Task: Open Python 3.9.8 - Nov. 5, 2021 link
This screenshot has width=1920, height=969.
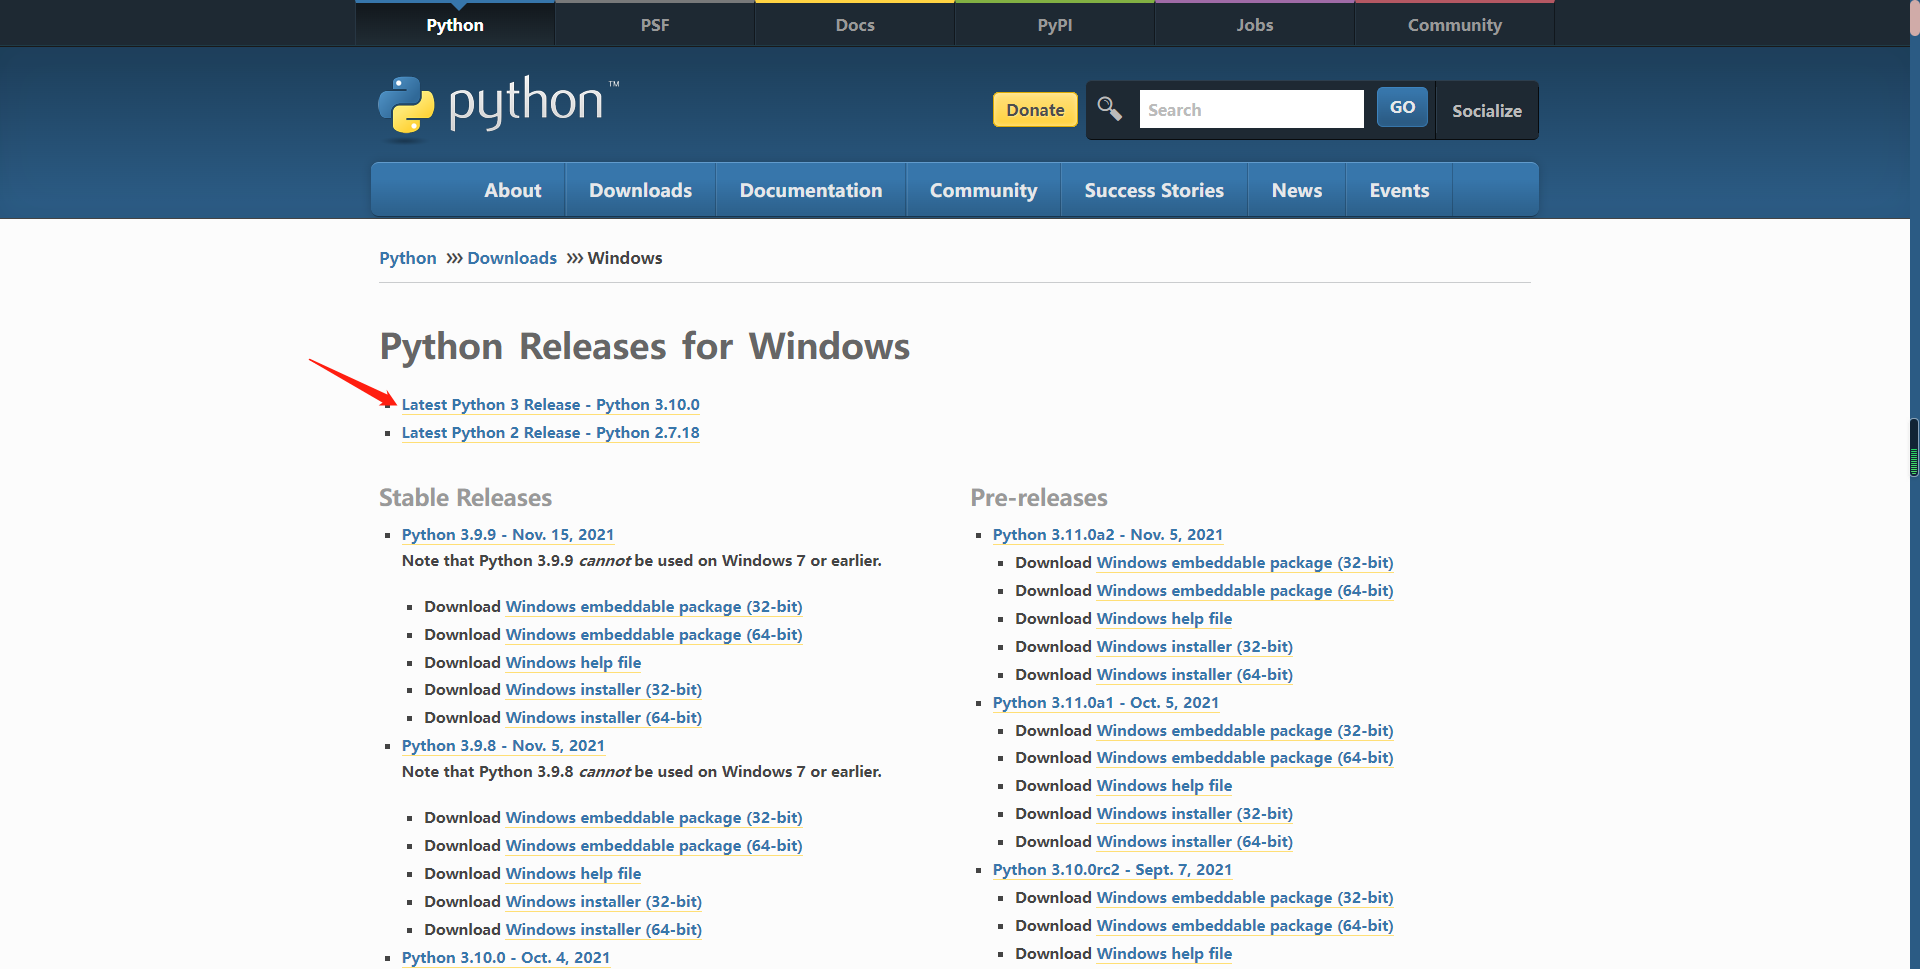Action: (x=503, y=746)
